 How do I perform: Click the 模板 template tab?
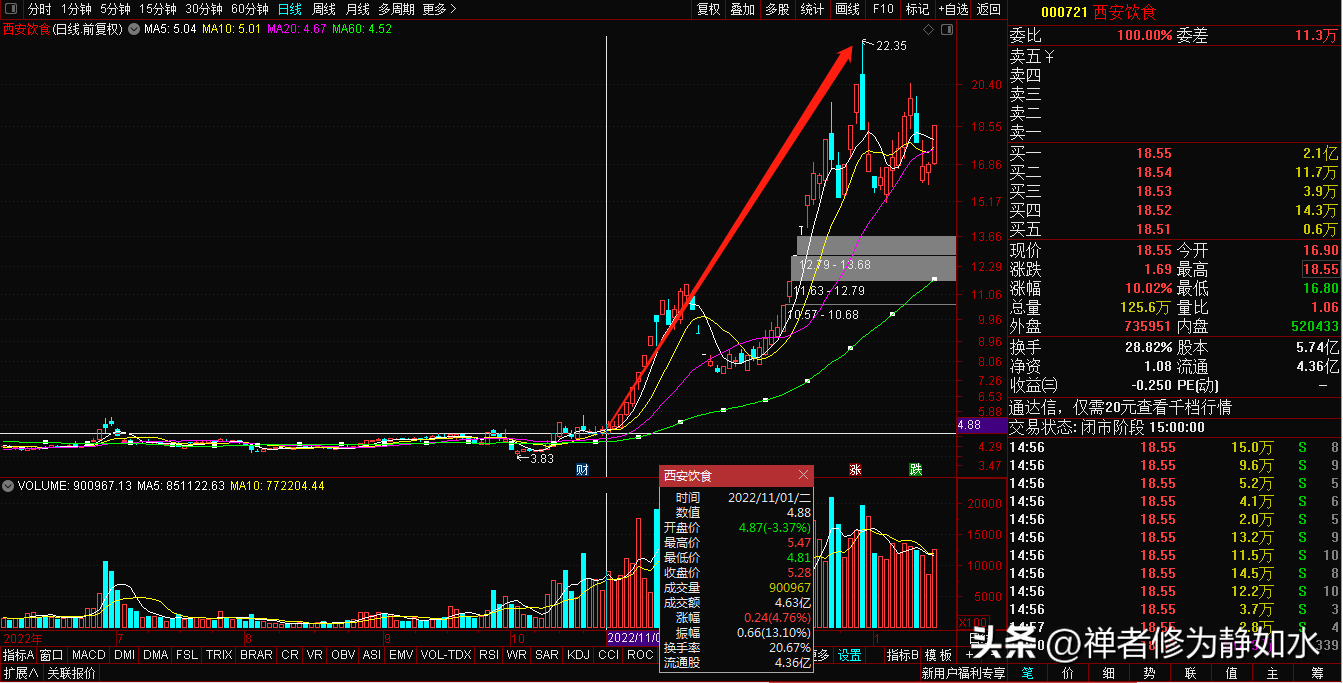tap(938, 655)
